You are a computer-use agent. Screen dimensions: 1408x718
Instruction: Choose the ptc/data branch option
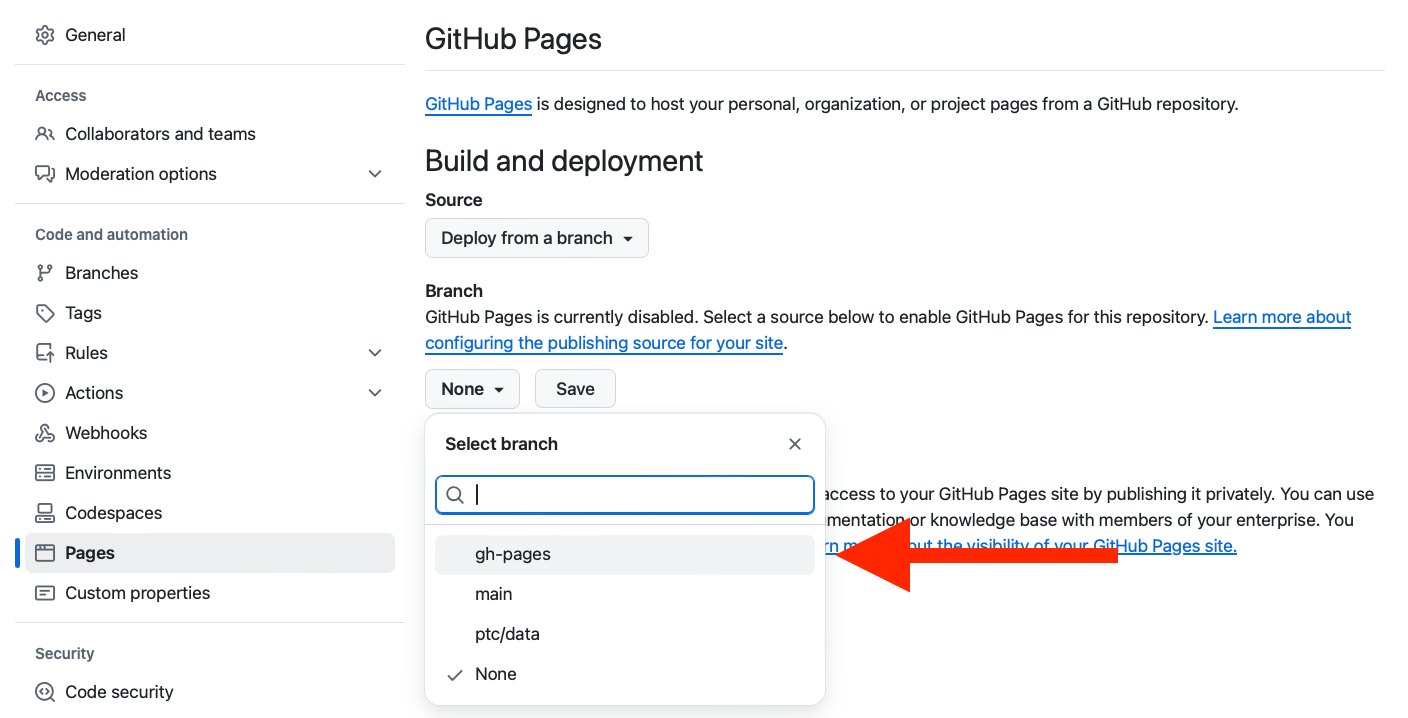click(x=625, y=634)
